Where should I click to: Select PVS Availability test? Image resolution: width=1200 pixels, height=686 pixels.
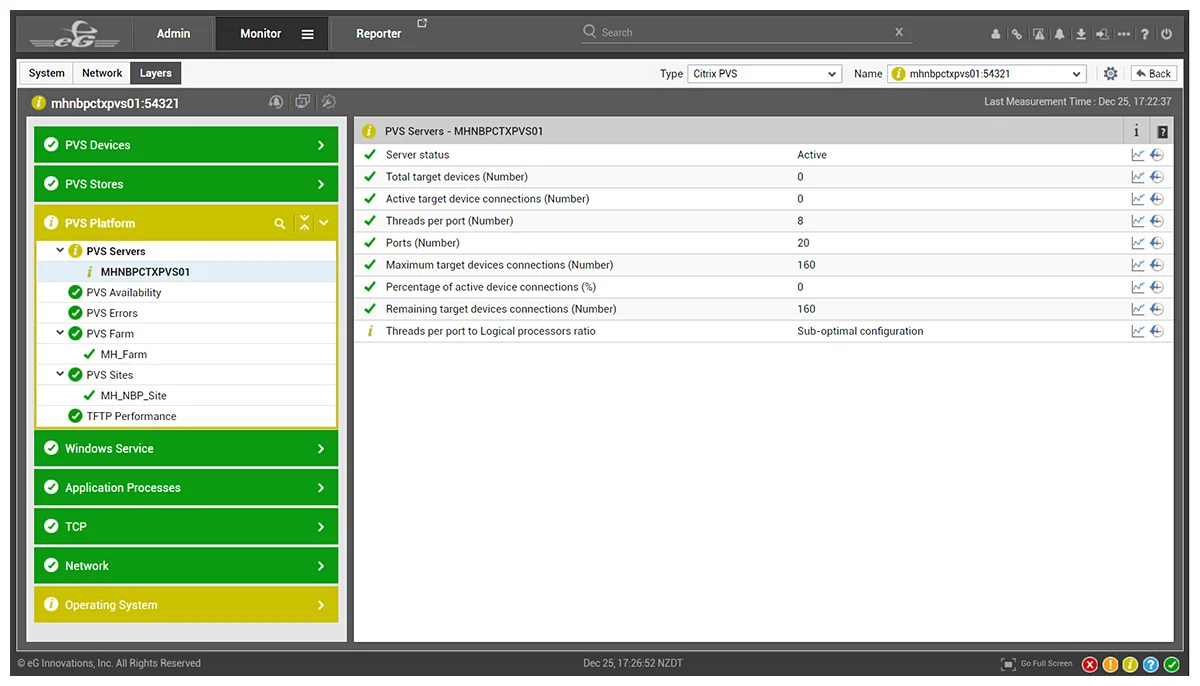[x=124, y=293]
